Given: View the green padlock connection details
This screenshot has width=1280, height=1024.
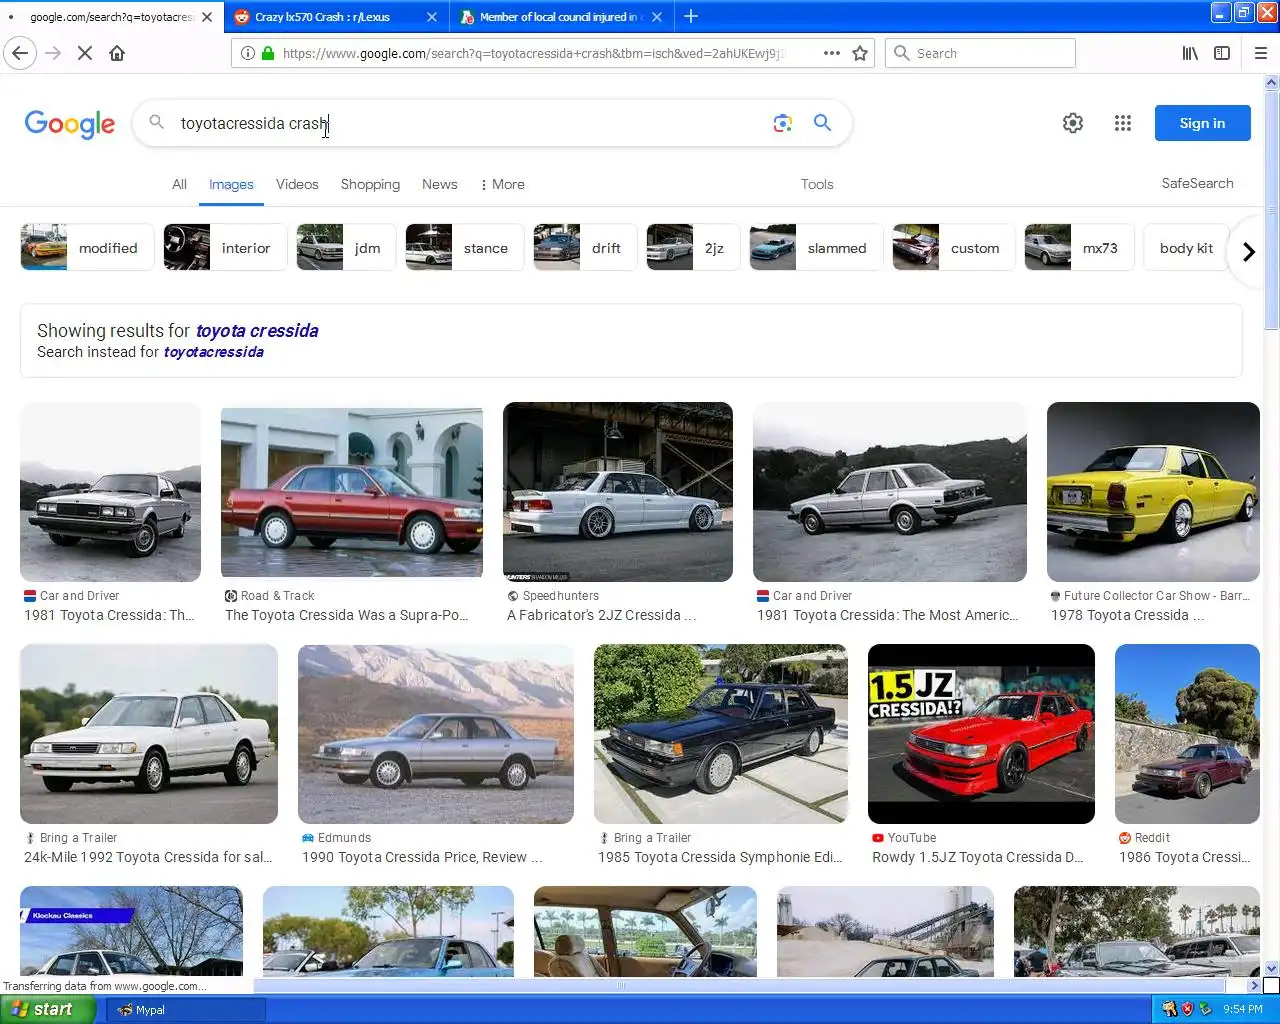Looking at the screenshot, I should click(268, 53).
